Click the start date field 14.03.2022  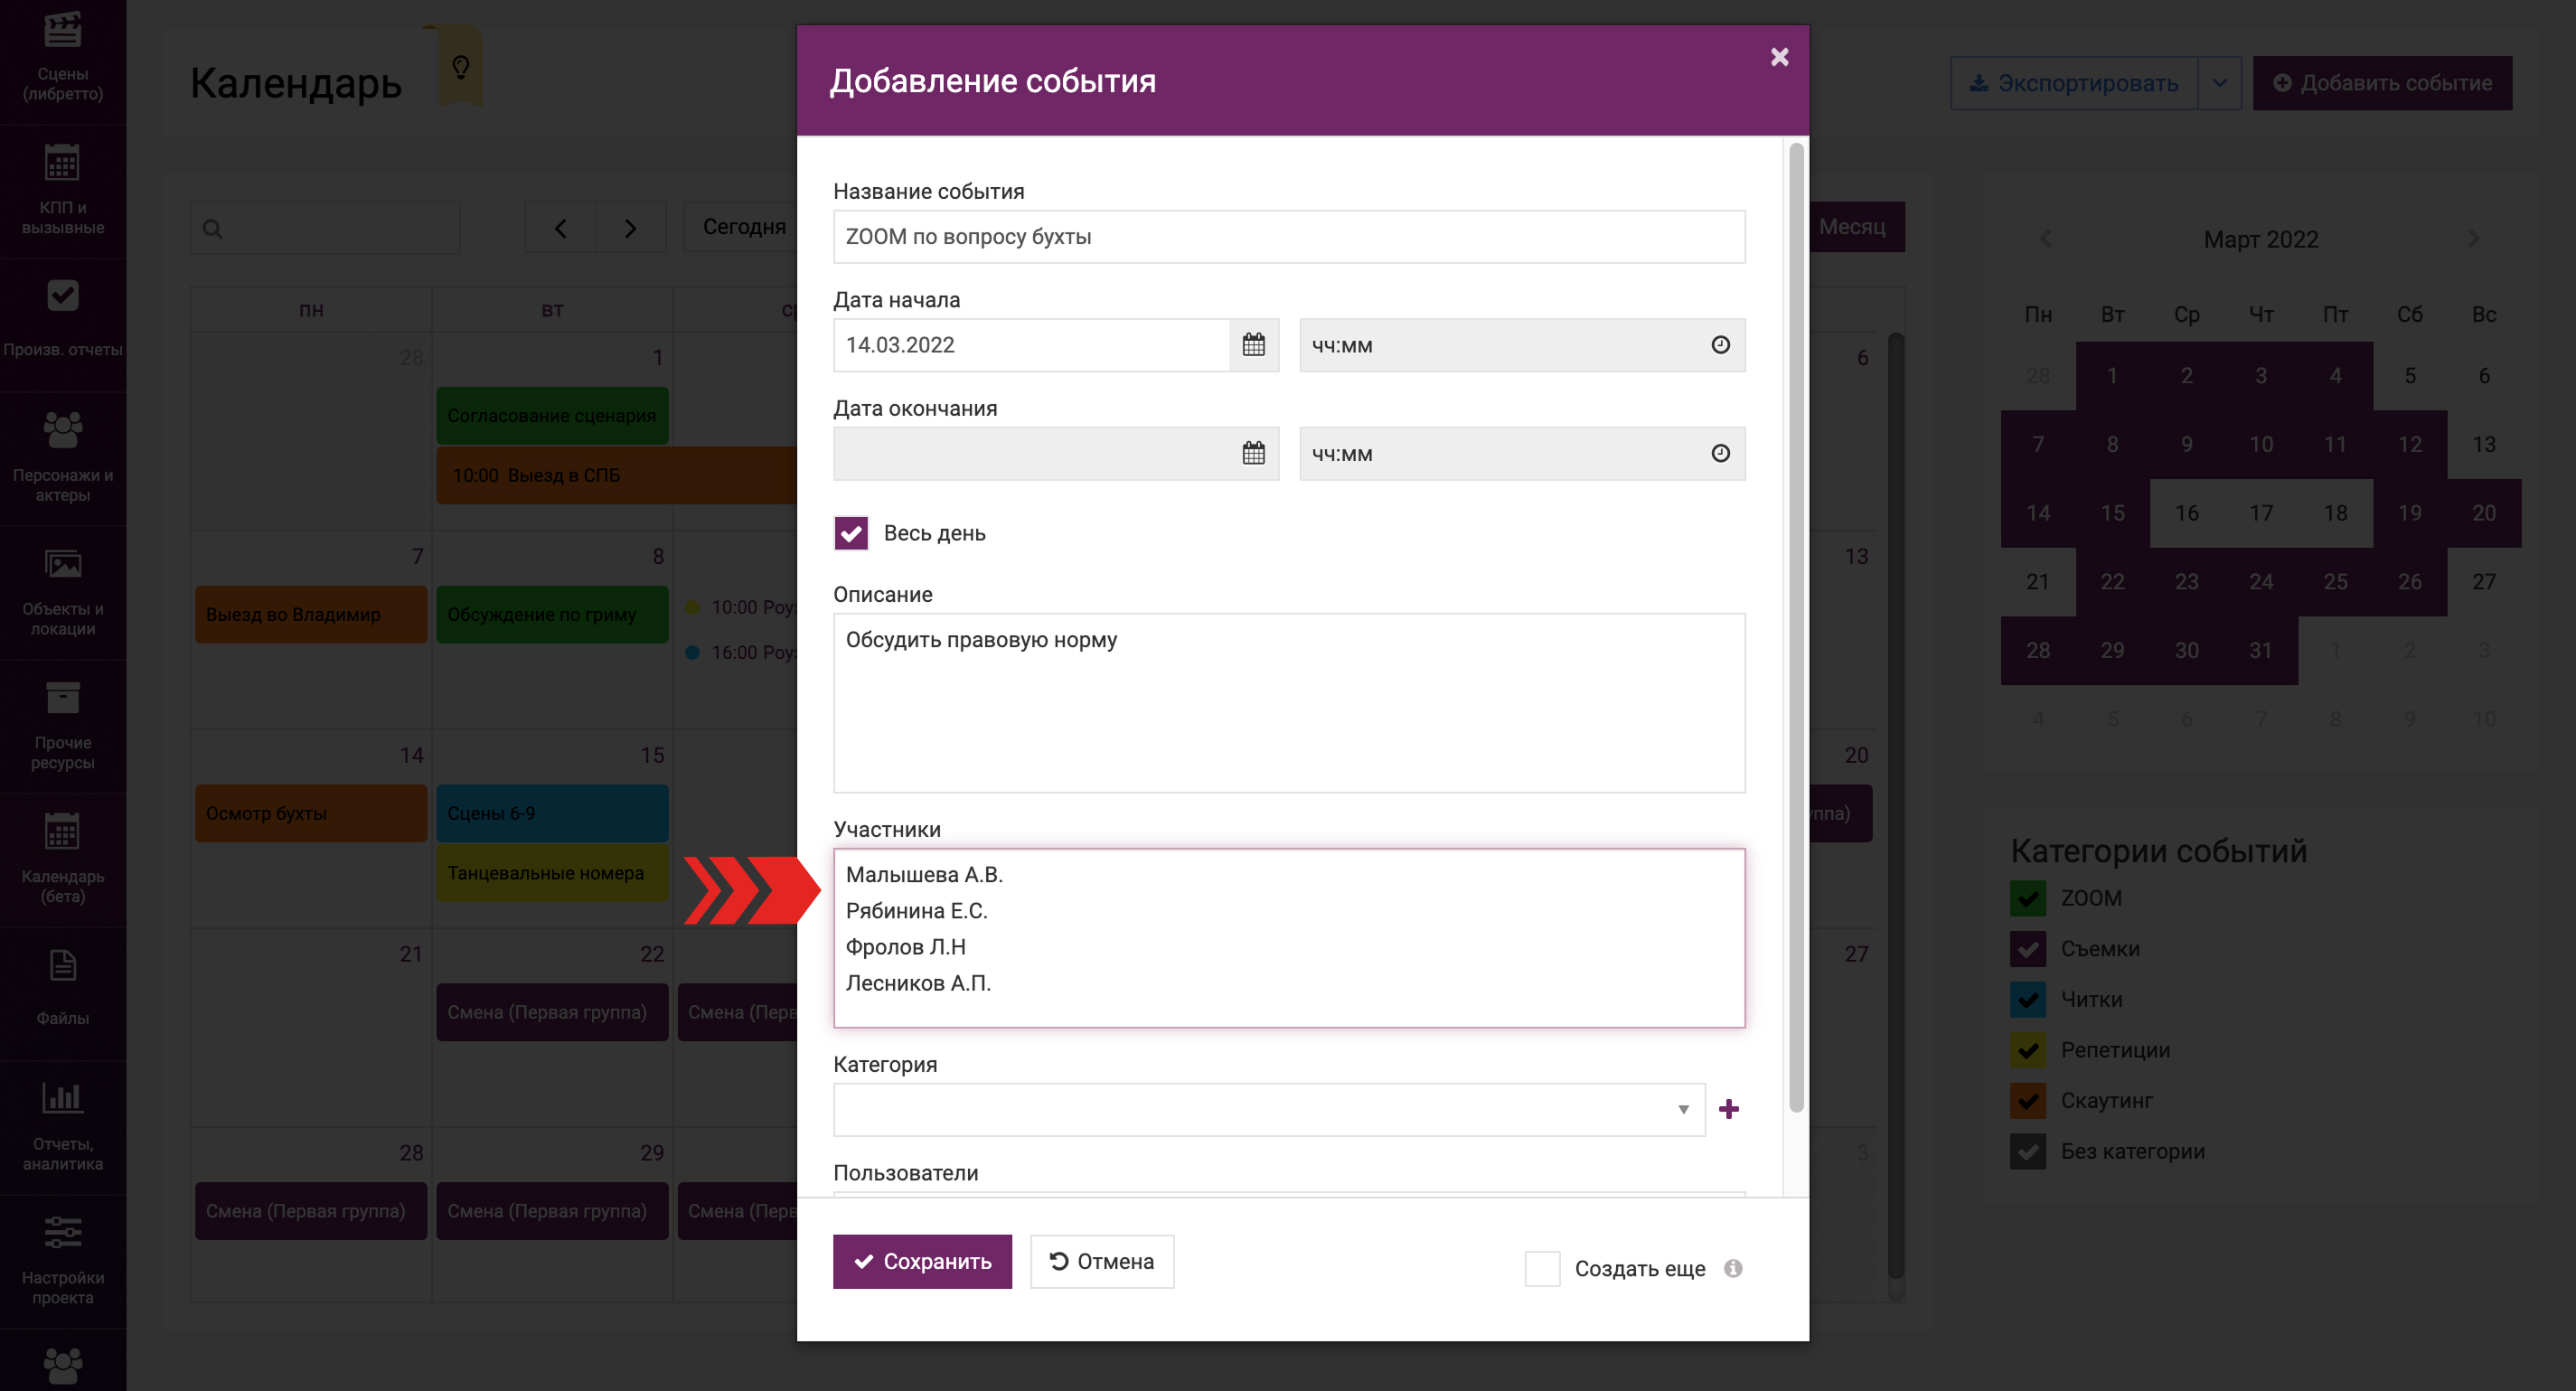(x=1031, y=345)
